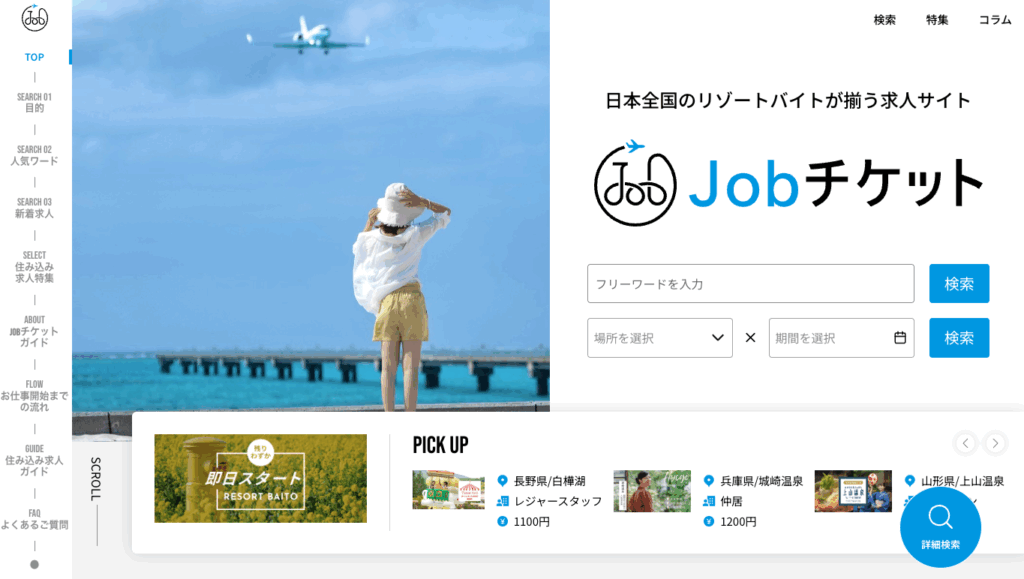The width and height of the screenshot is (1024, 579).
Task: Open the 期間を選択 date picker
Action: point(841,337)
